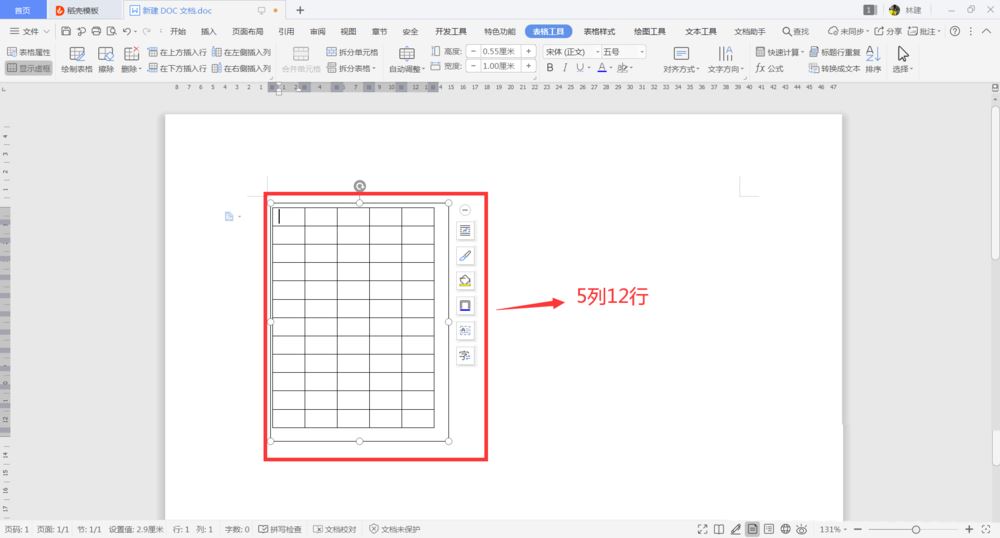Click 标题行重复 repeat header rows
Viewport: 1000px width, 538px height.
[x=835, y=52]
